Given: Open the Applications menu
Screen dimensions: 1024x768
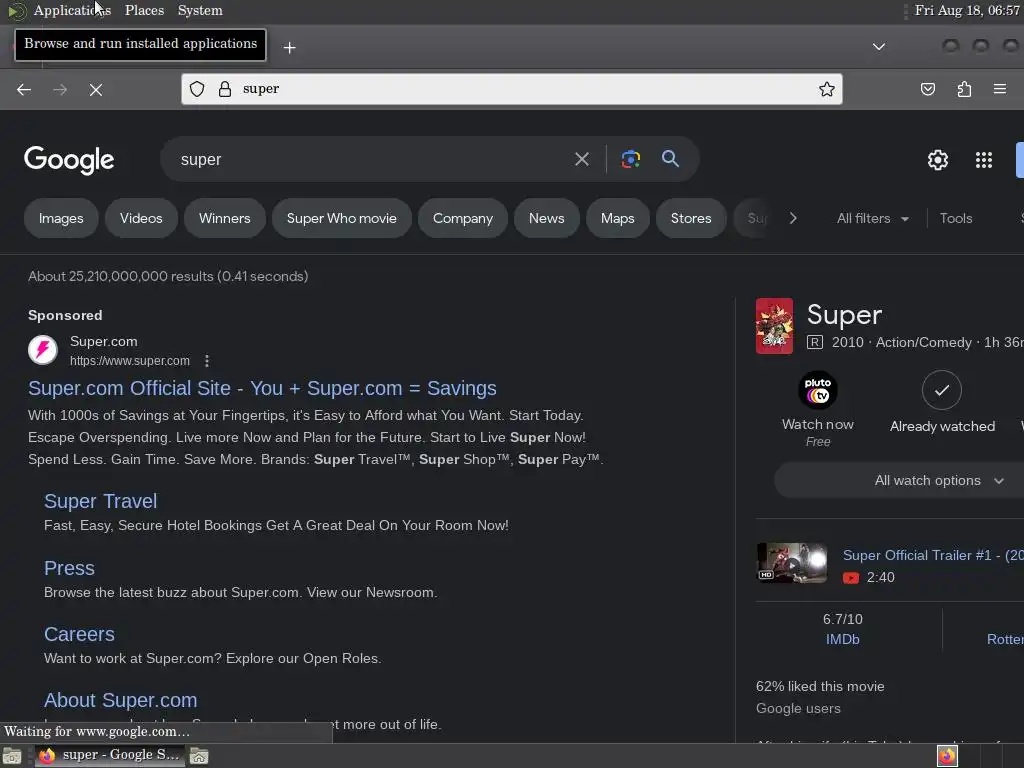Looking at the screenshot, I should [72, 10].
